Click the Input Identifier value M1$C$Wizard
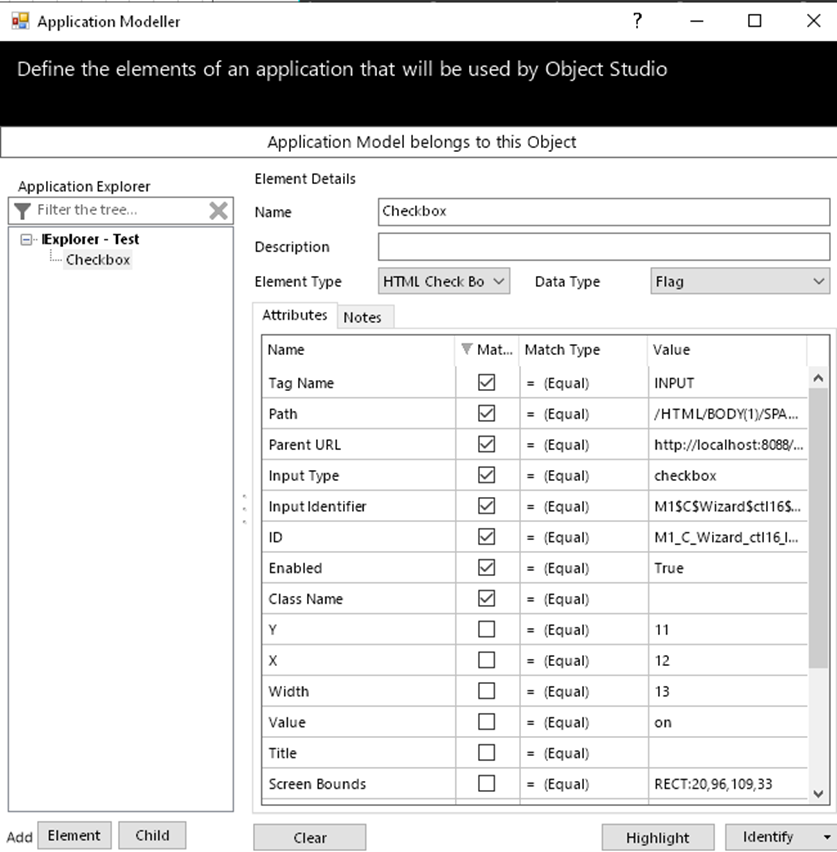The image size is (837, 852). tap(727, 506)
